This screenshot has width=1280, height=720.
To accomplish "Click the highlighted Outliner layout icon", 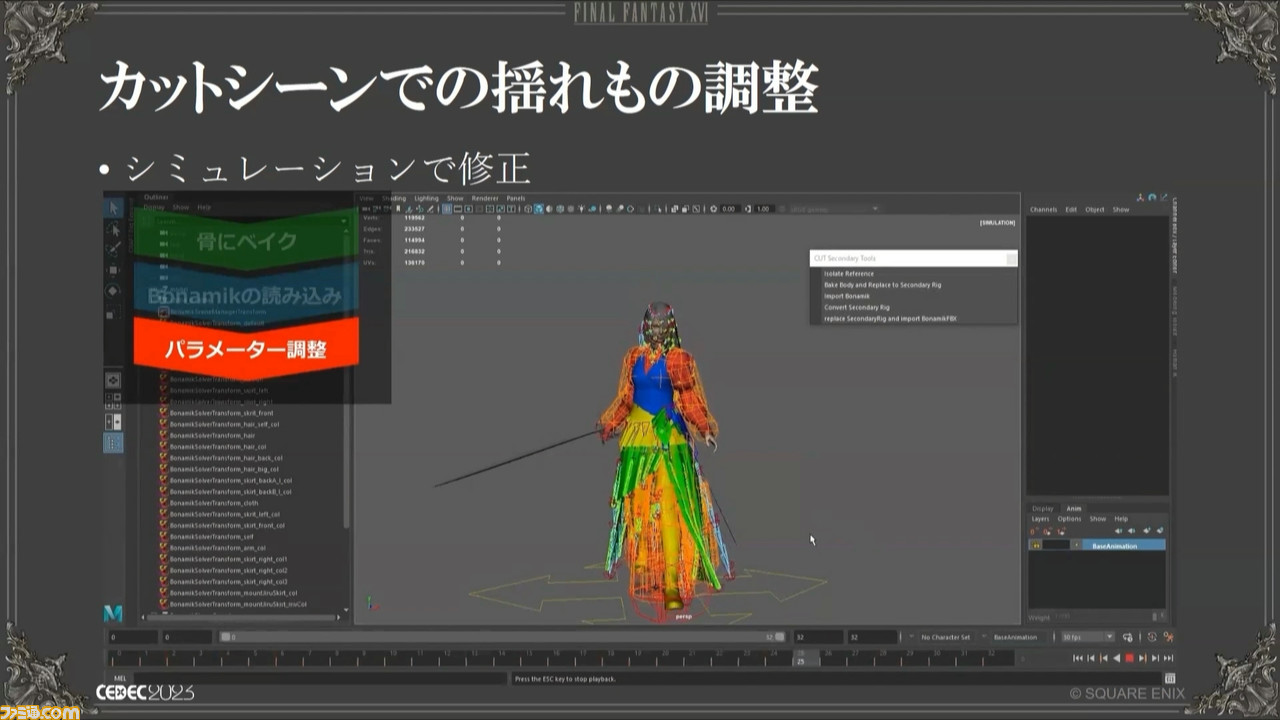I will [x=114, y=442].
